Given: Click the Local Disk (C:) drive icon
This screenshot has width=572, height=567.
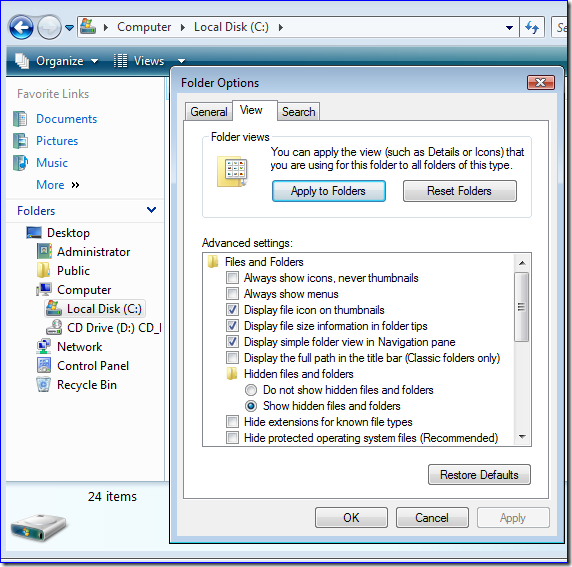Looking at the screenshot, I should click(x=54, y=308).
